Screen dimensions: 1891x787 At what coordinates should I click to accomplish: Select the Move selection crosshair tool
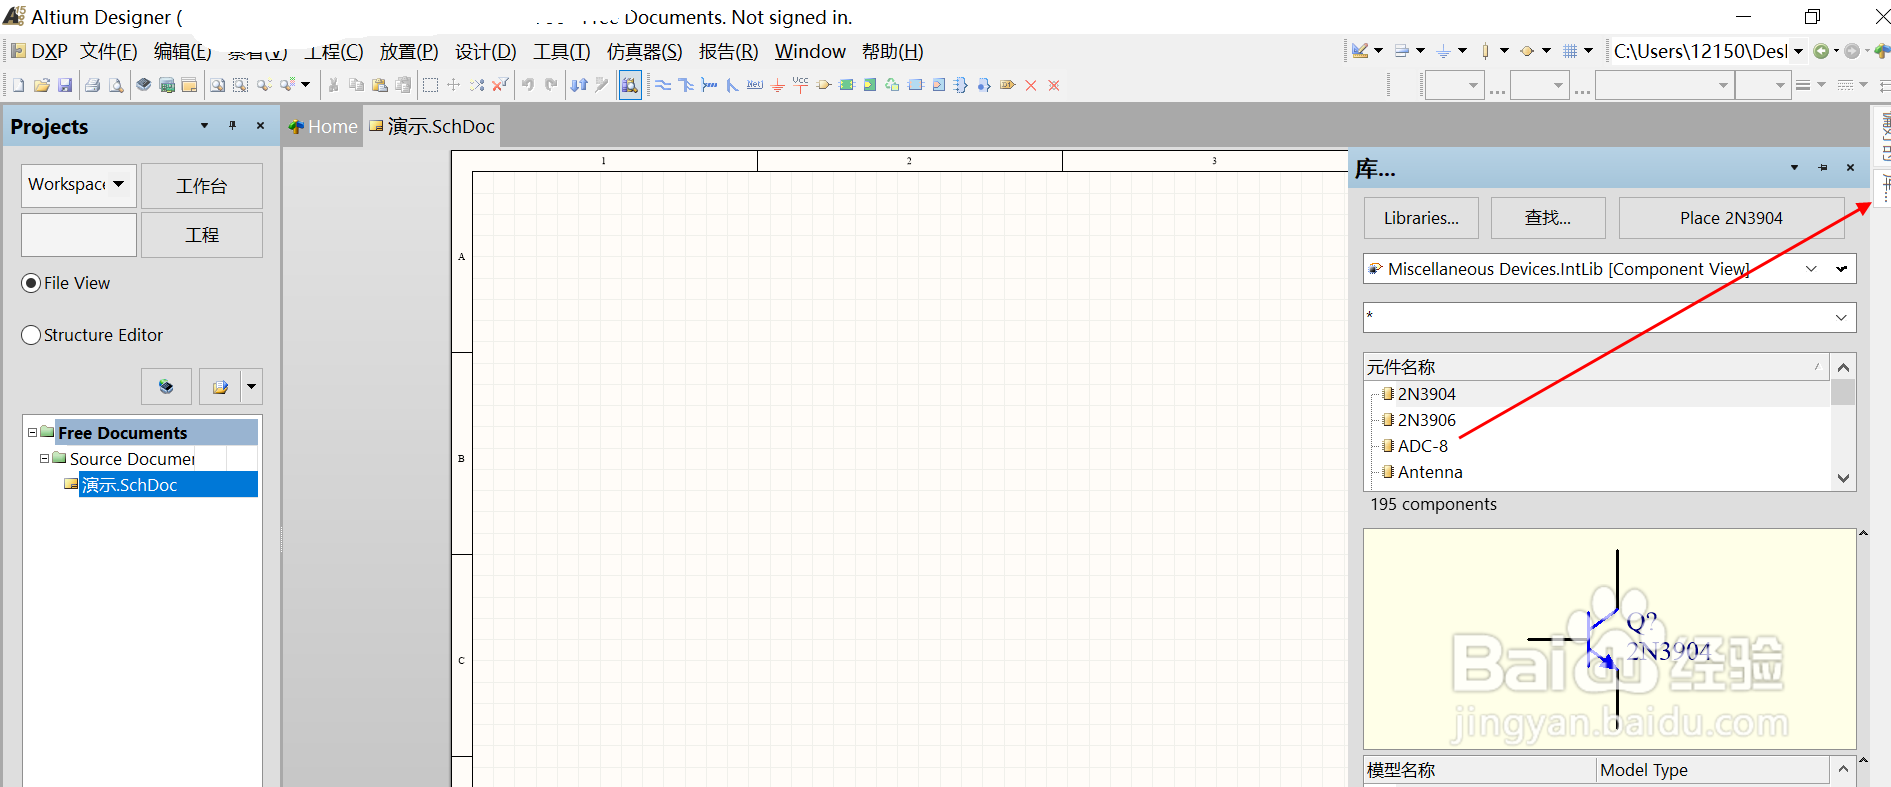453,85
